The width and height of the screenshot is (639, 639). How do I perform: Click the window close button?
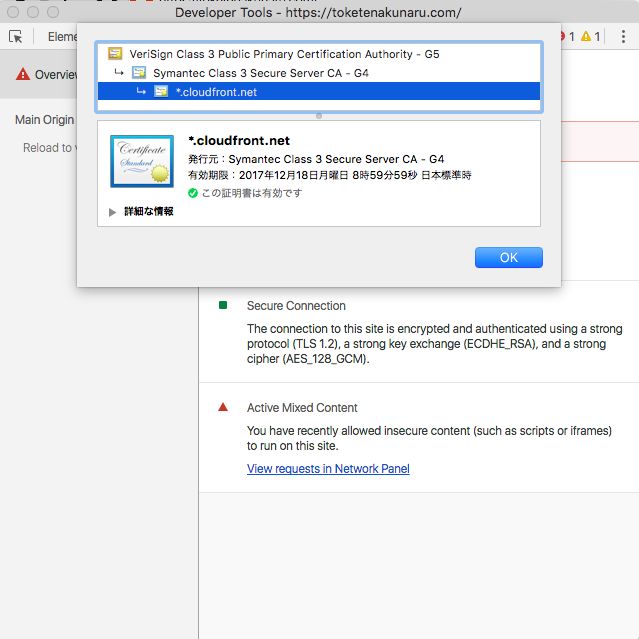pos(13,12)
